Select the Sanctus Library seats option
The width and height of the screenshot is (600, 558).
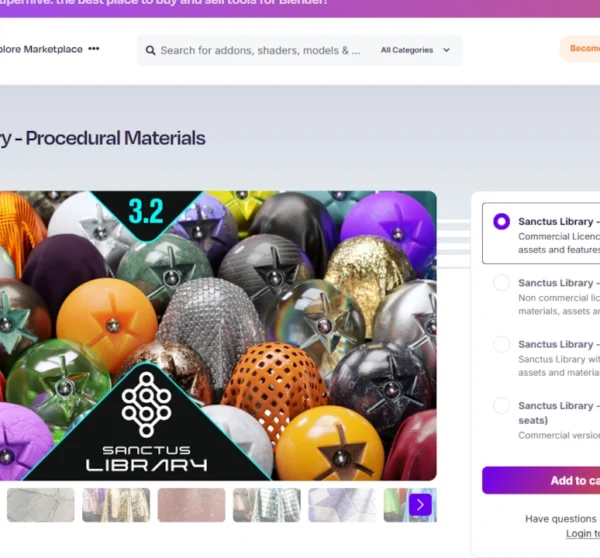click(501, 405)
